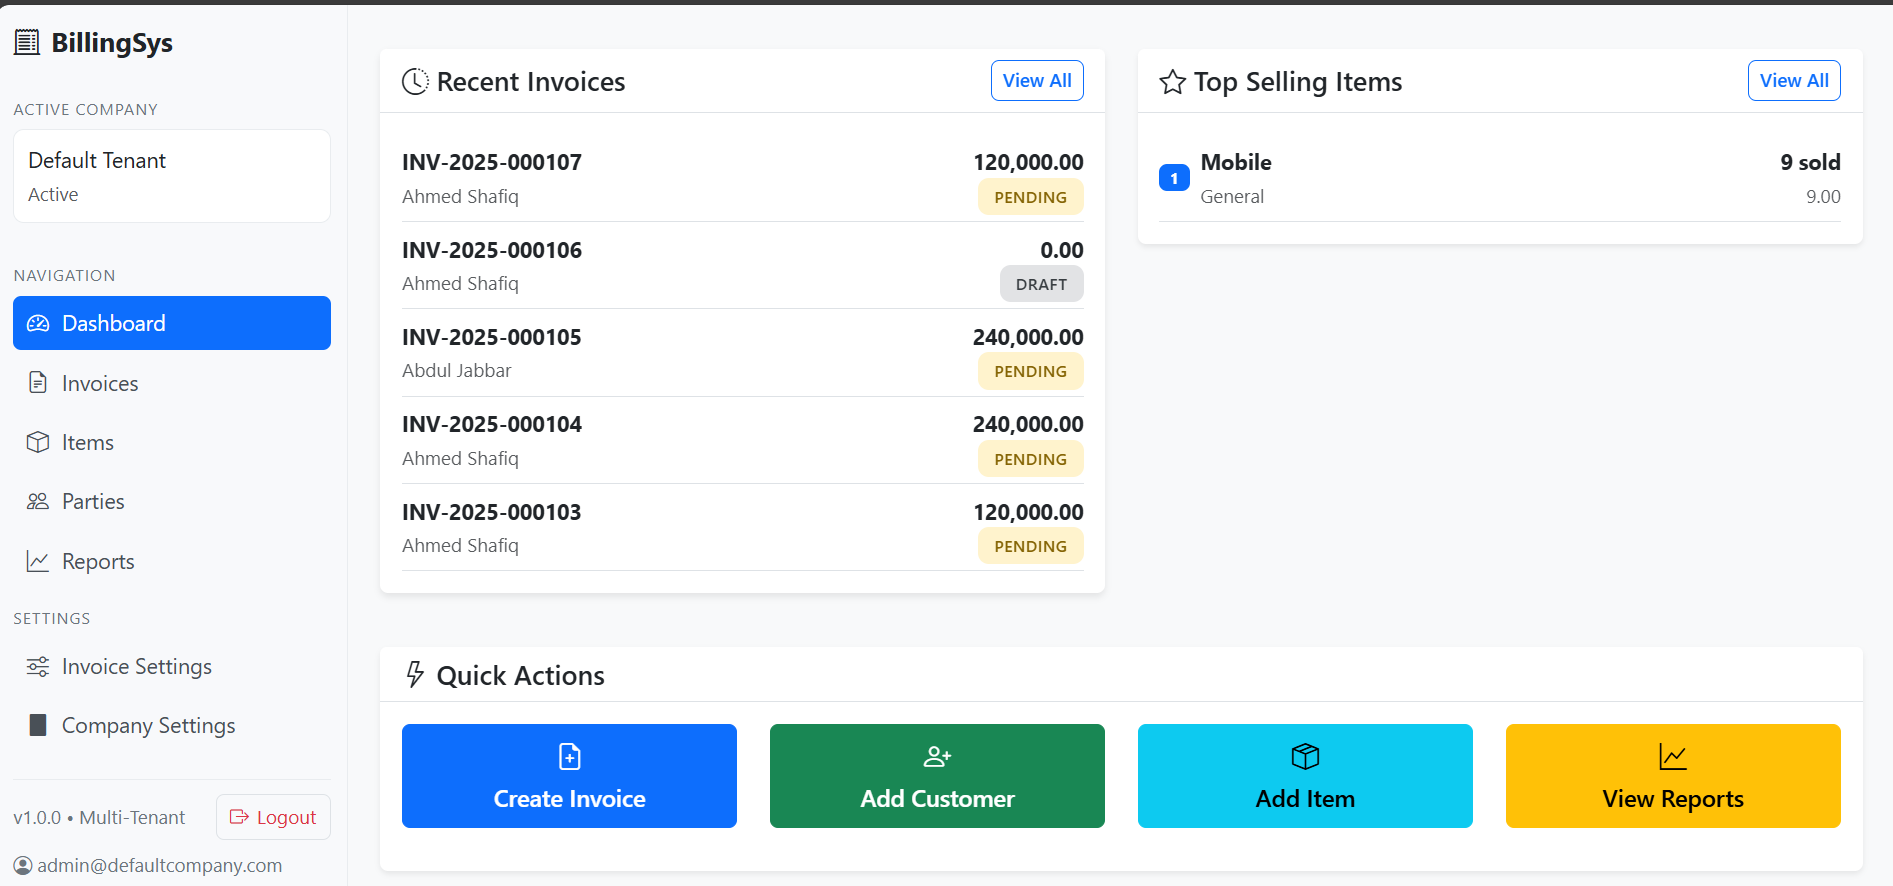
Task: Click the Items box icon in sidebar
Action: click(x=38, y=442)
